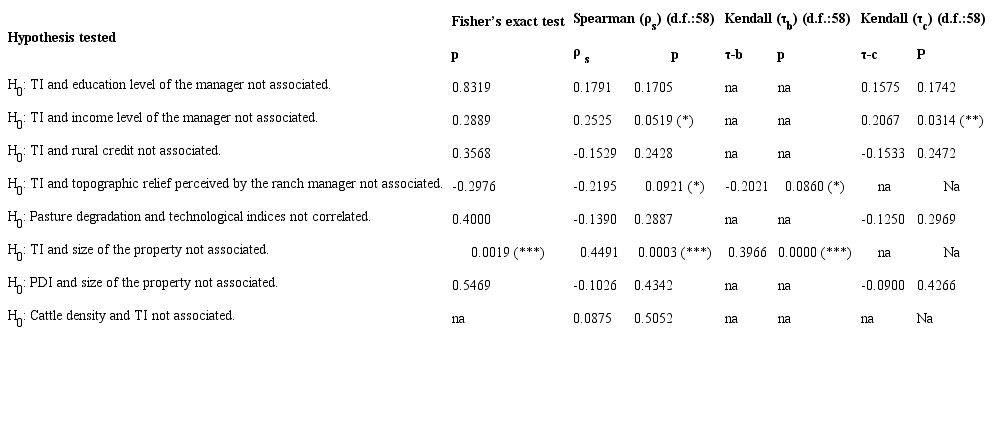Click the Fisher value 0.0019 (***)
This screenshot has height=446, width=995.
507,253
